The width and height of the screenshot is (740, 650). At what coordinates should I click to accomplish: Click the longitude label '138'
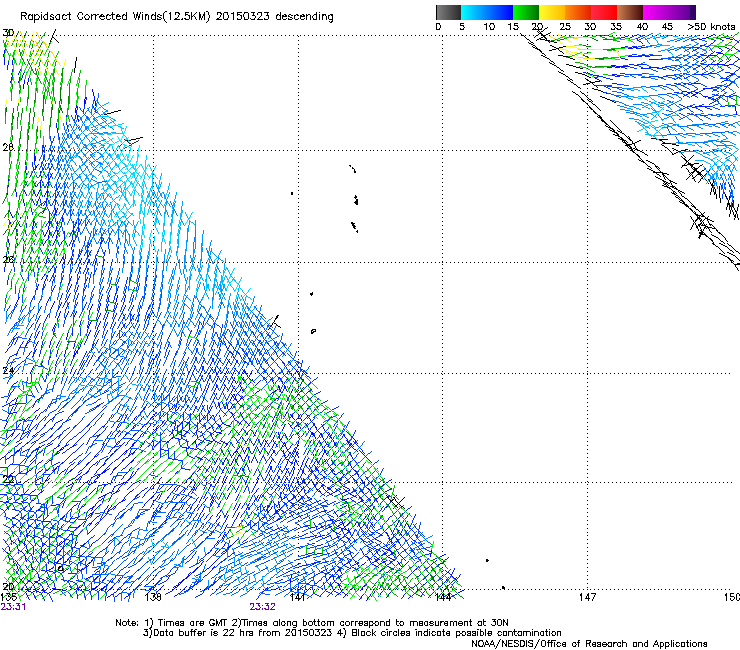pos(153,597)
